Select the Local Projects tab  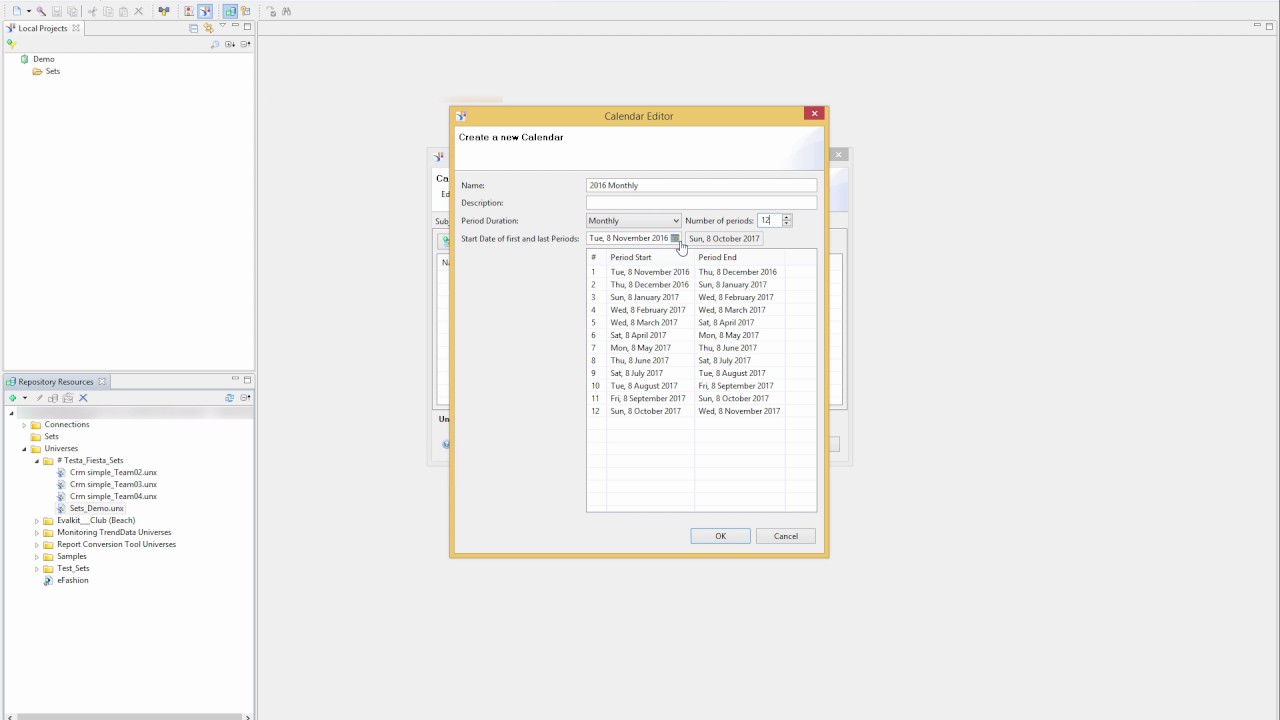pos(42,28)
